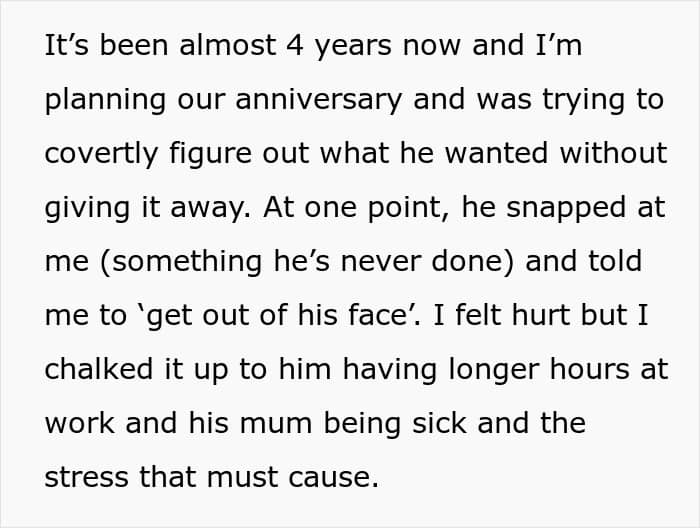700x528 pixels.
Task: Click the word 'chalked' in the paragraph
Action: [x=99, y=369]
